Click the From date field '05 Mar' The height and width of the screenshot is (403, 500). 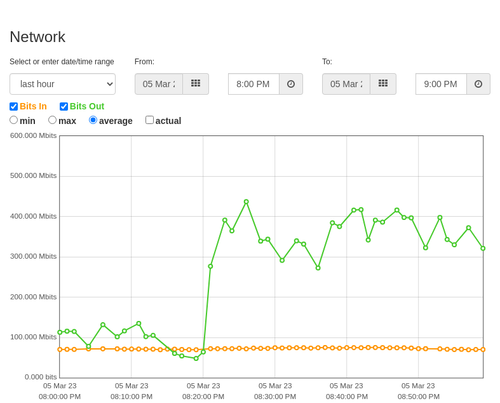coord(159,84)
